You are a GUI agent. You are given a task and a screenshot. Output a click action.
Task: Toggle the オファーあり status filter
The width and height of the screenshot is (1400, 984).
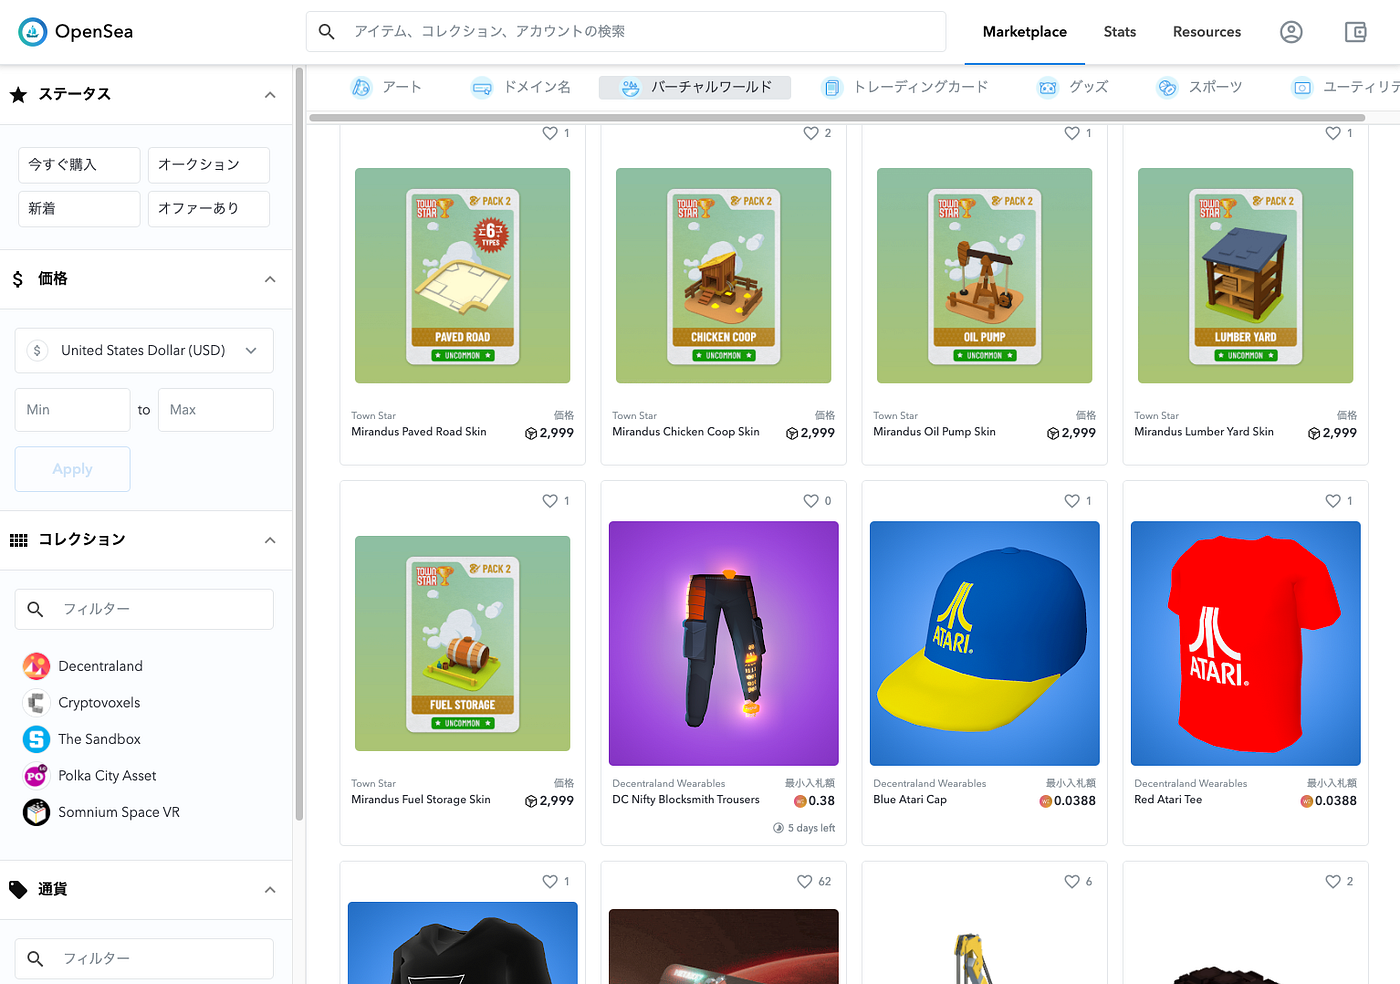coord(209,209)
